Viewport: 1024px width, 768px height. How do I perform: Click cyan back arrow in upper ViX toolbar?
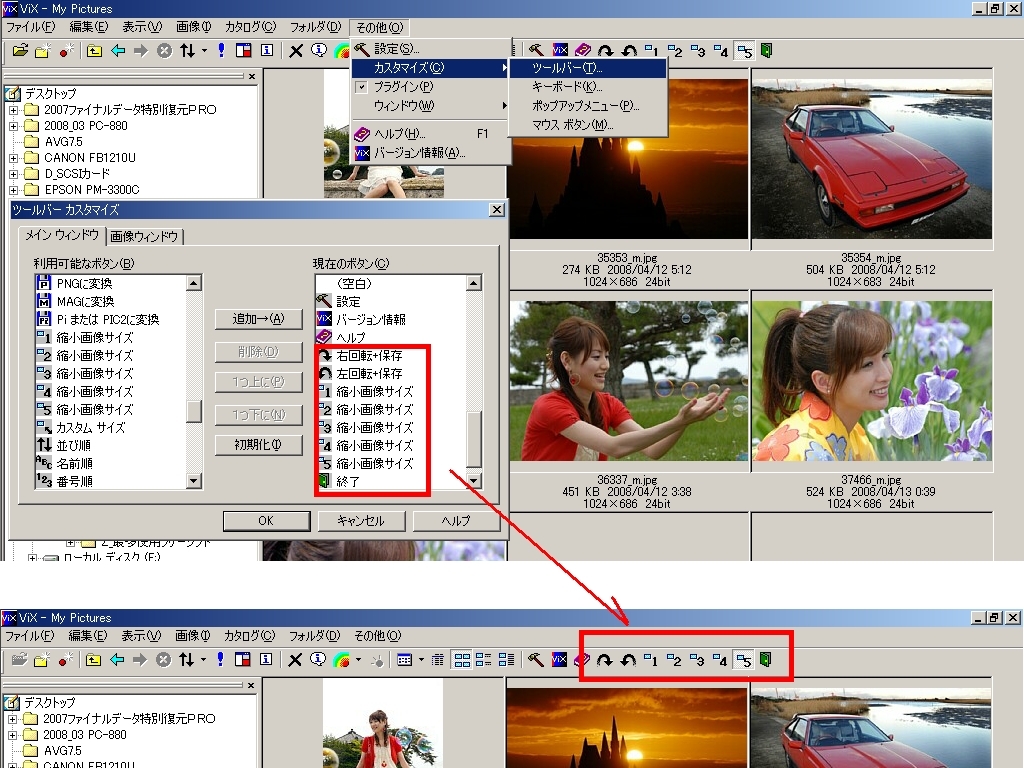(x=118, y=51)
